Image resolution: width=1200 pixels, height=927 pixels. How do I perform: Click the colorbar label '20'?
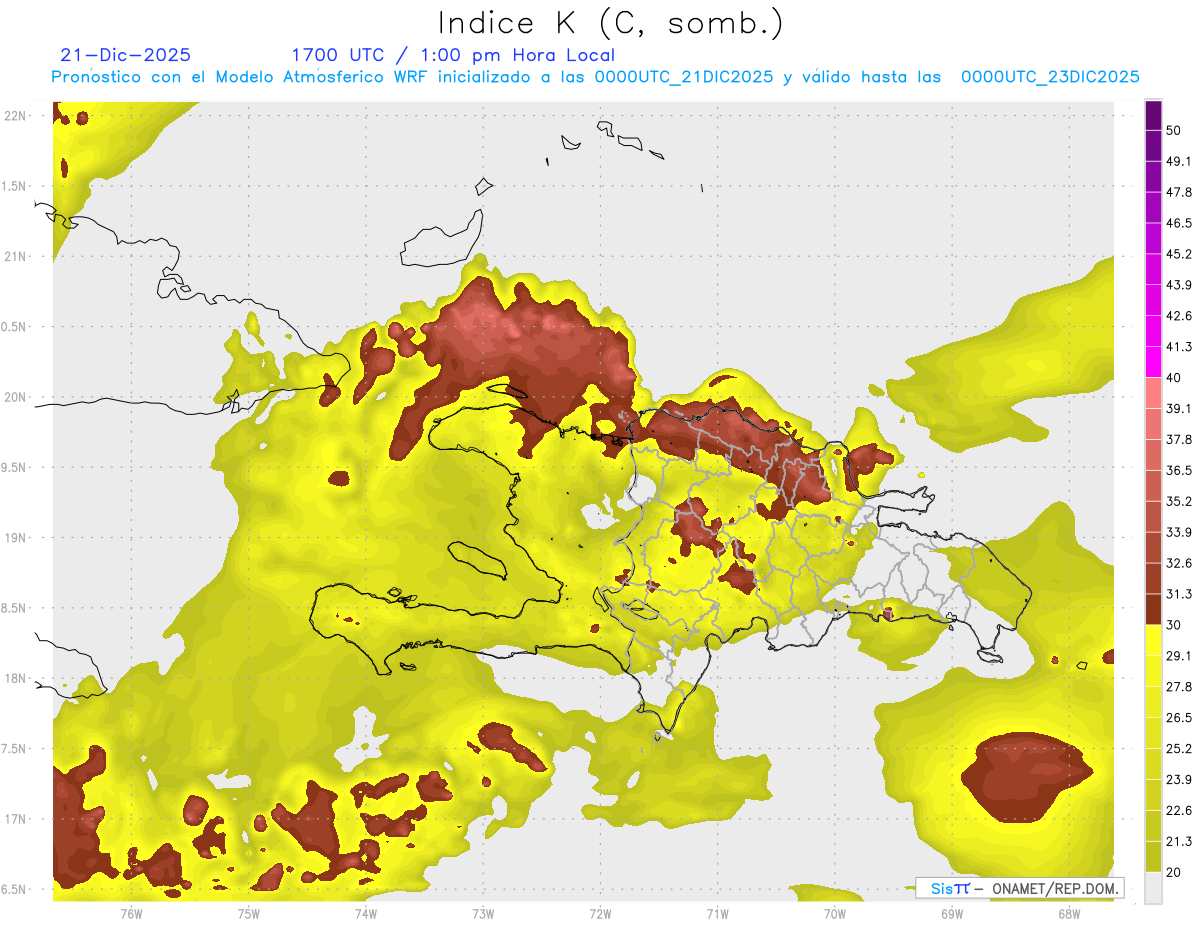pos(1174,873)
